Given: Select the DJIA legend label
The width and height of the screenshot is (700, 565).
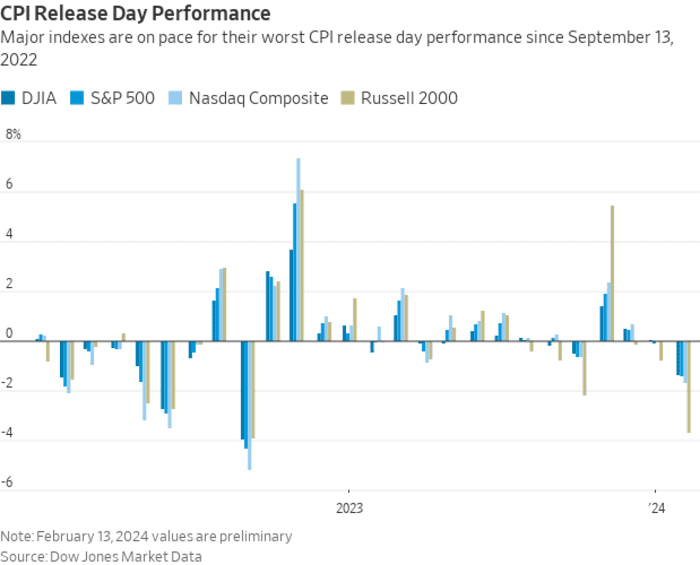Looking at the screenshot, I should [39, 98].
